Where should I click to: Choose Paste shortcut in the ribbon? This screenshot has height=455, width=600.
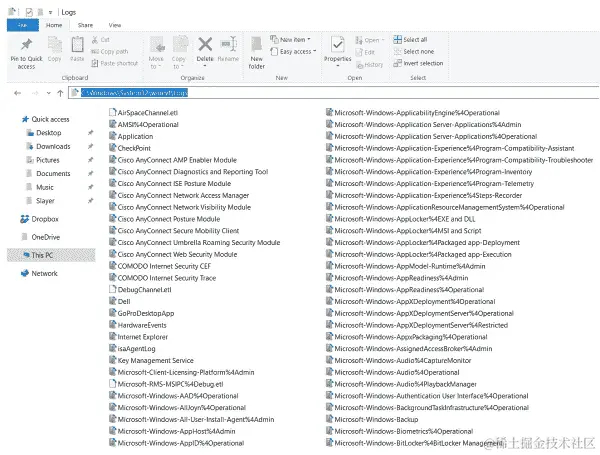(x=115, y=63)
